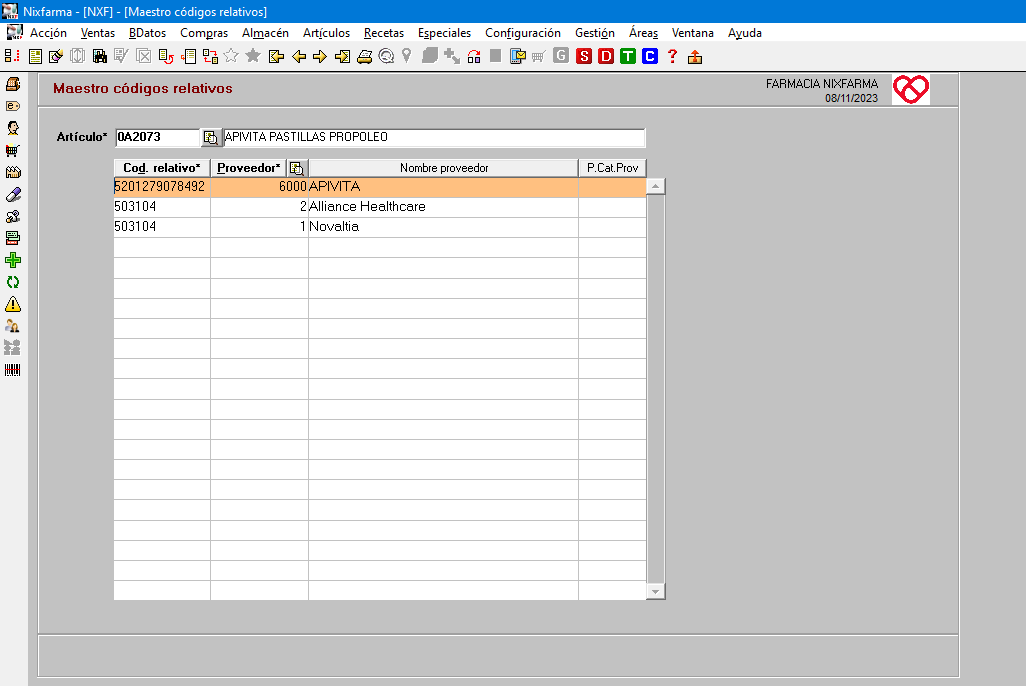The image size is (1026, 686).
Task: Click the magnifier query icon in toolbar
Action: 386,57
